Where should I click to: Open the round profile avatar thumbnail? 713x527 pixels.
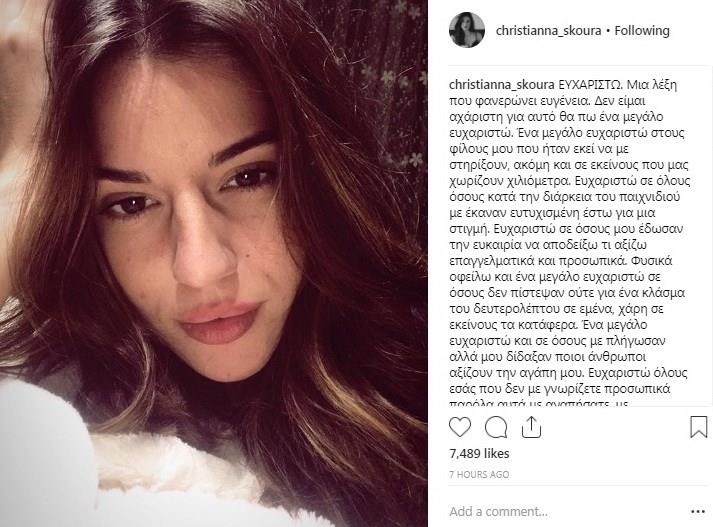467,30
